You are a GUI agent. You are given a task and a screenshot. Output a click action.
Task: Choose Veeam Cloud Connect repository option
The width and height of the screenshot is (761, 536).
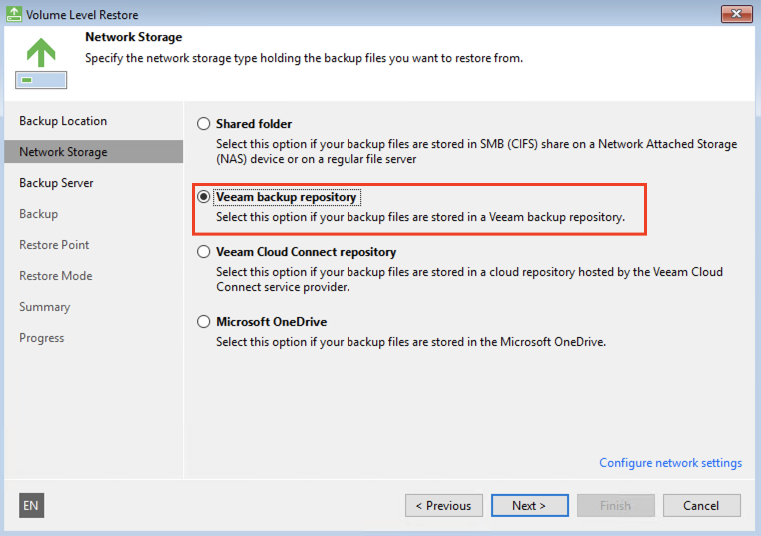pos(204,252)
